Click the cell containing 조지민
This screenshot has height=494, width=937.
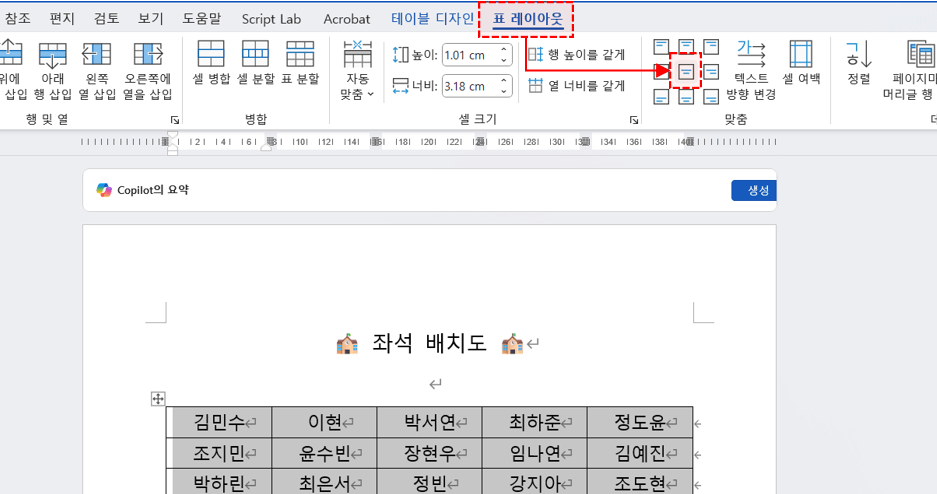[x=219, y=453]
